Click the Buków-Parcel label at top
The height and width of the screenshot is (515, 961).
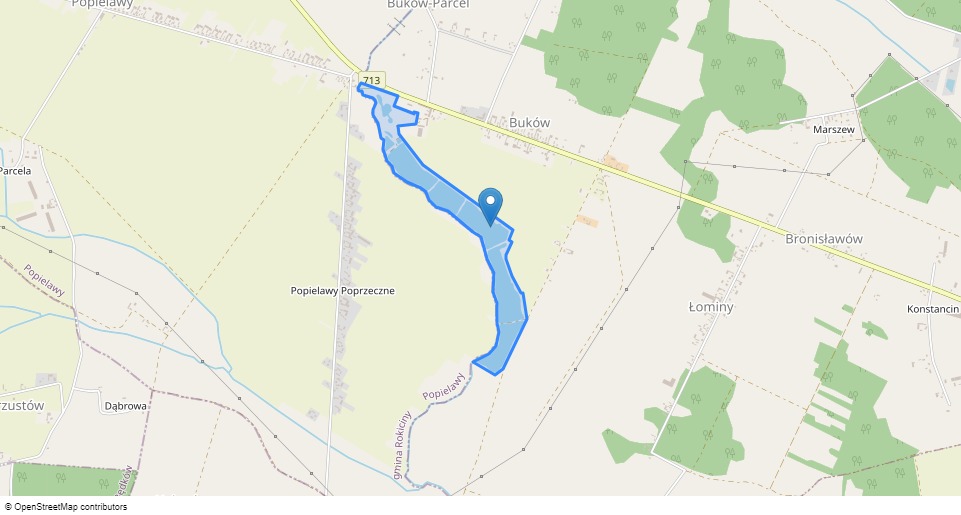[x=428, y=4]
